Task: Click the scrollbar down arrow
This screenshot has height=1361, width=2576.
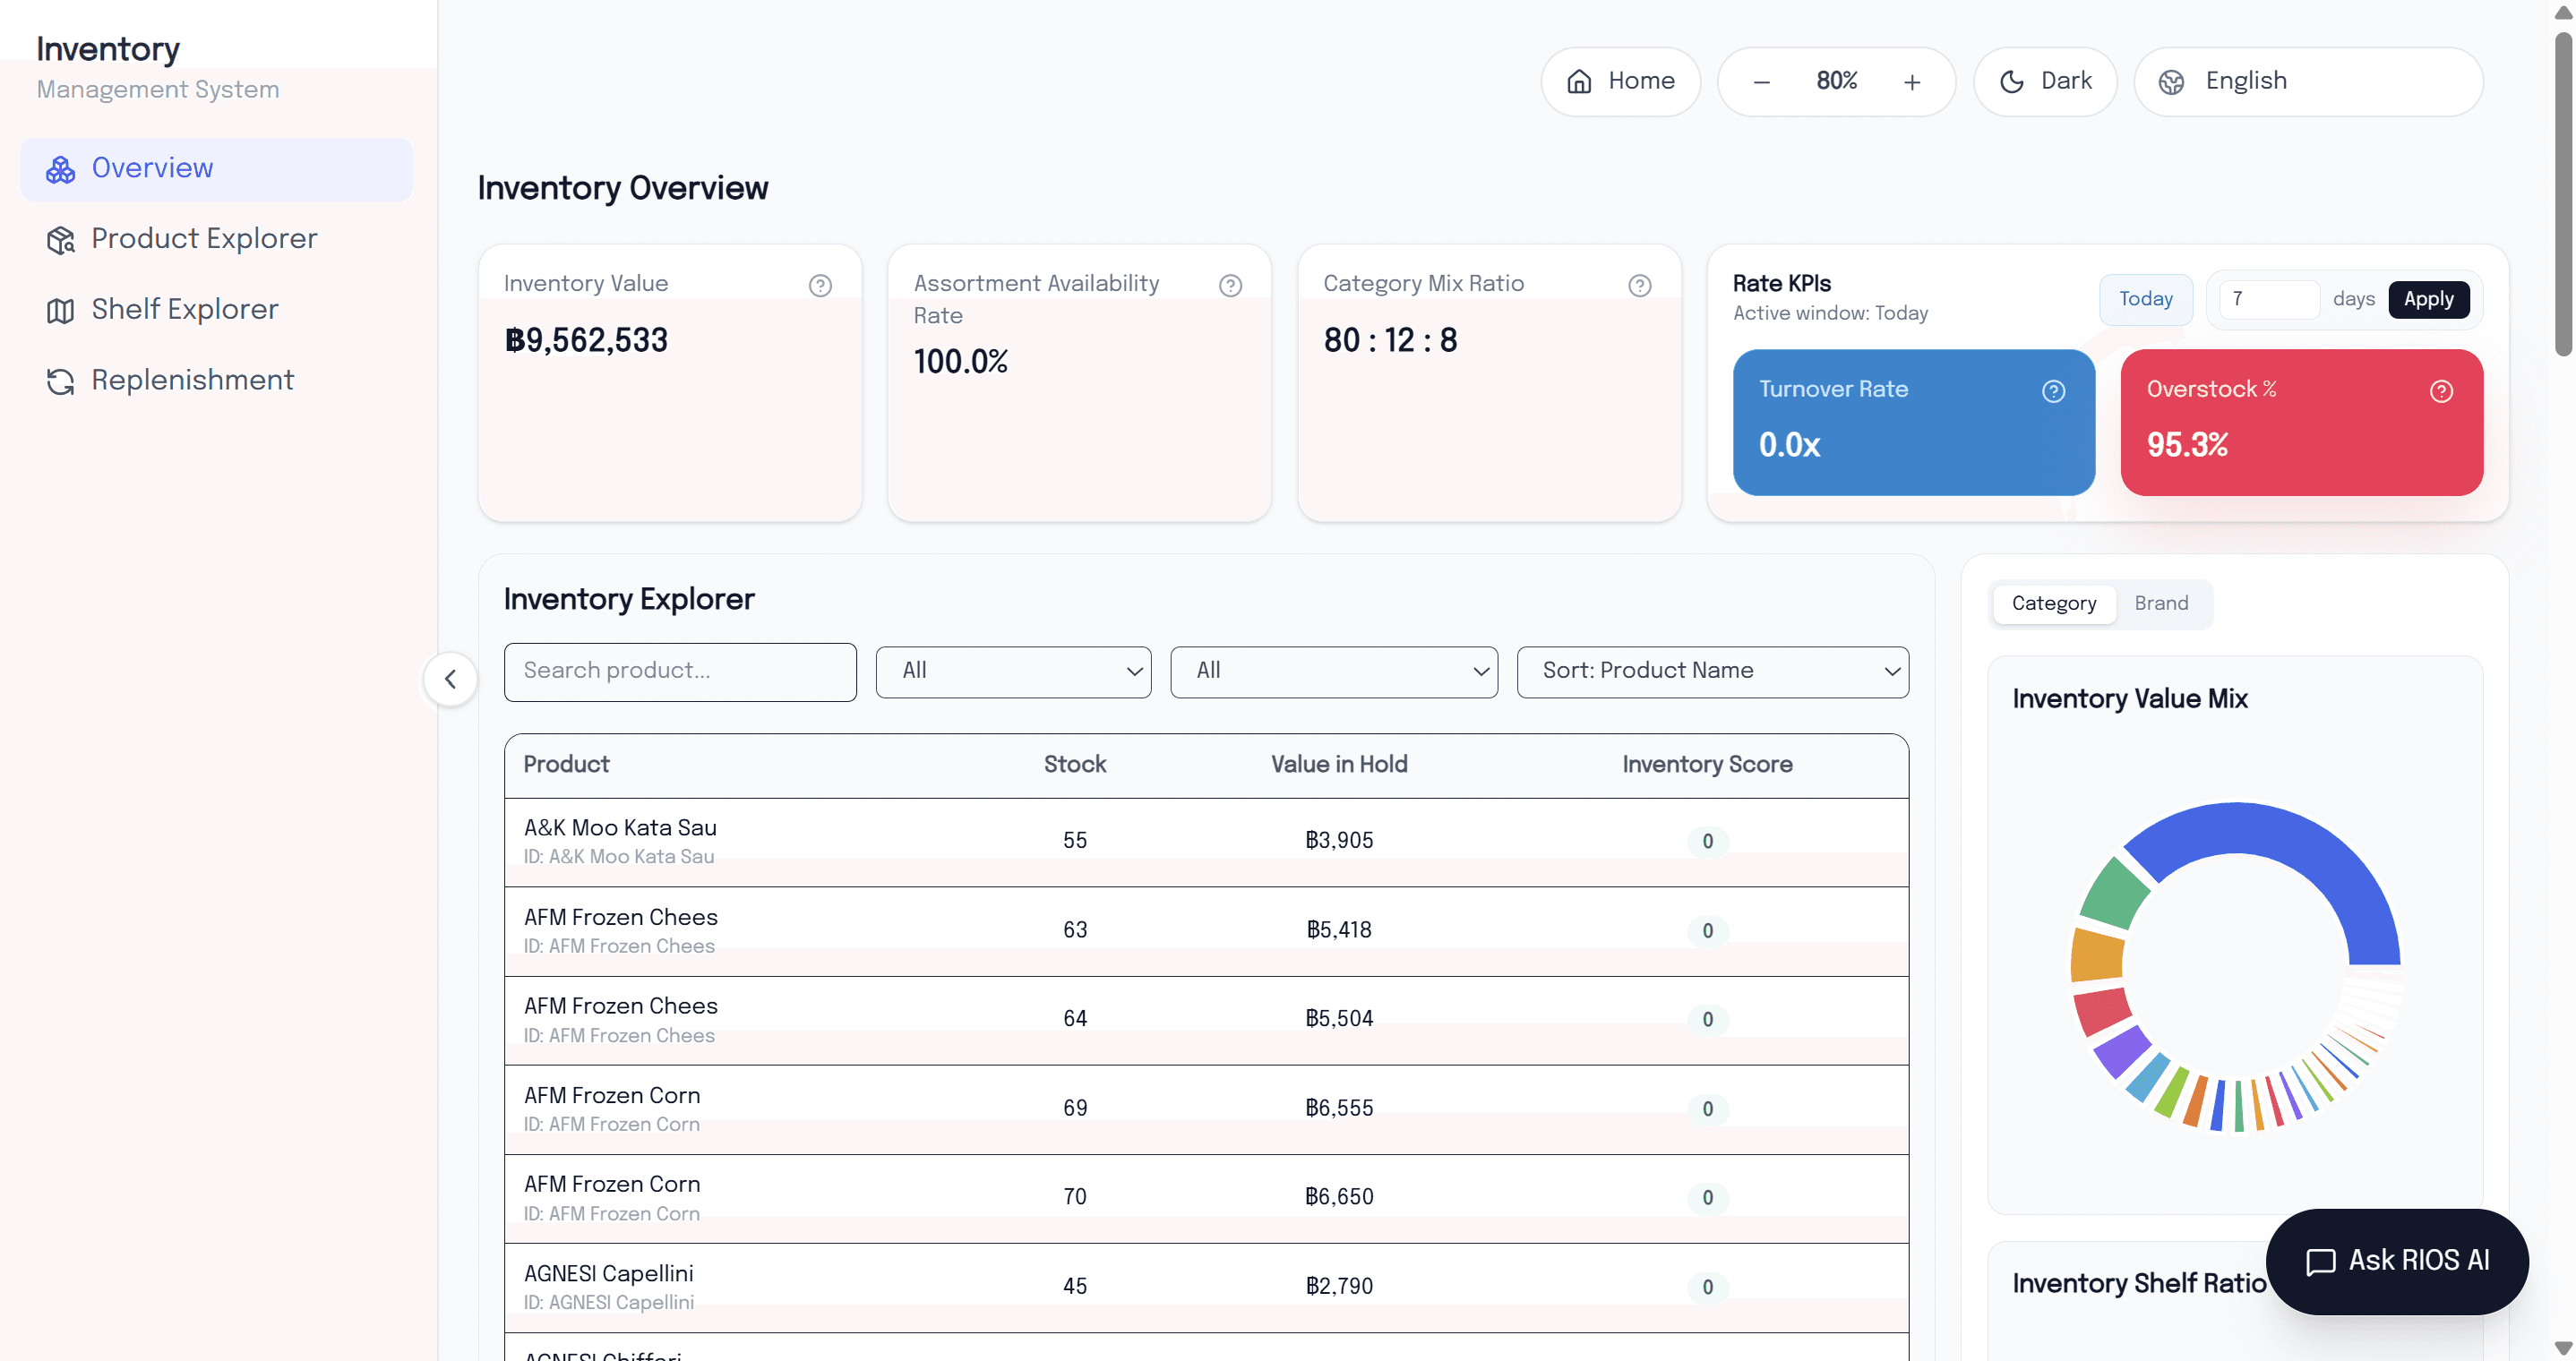Action: 2563,1348
